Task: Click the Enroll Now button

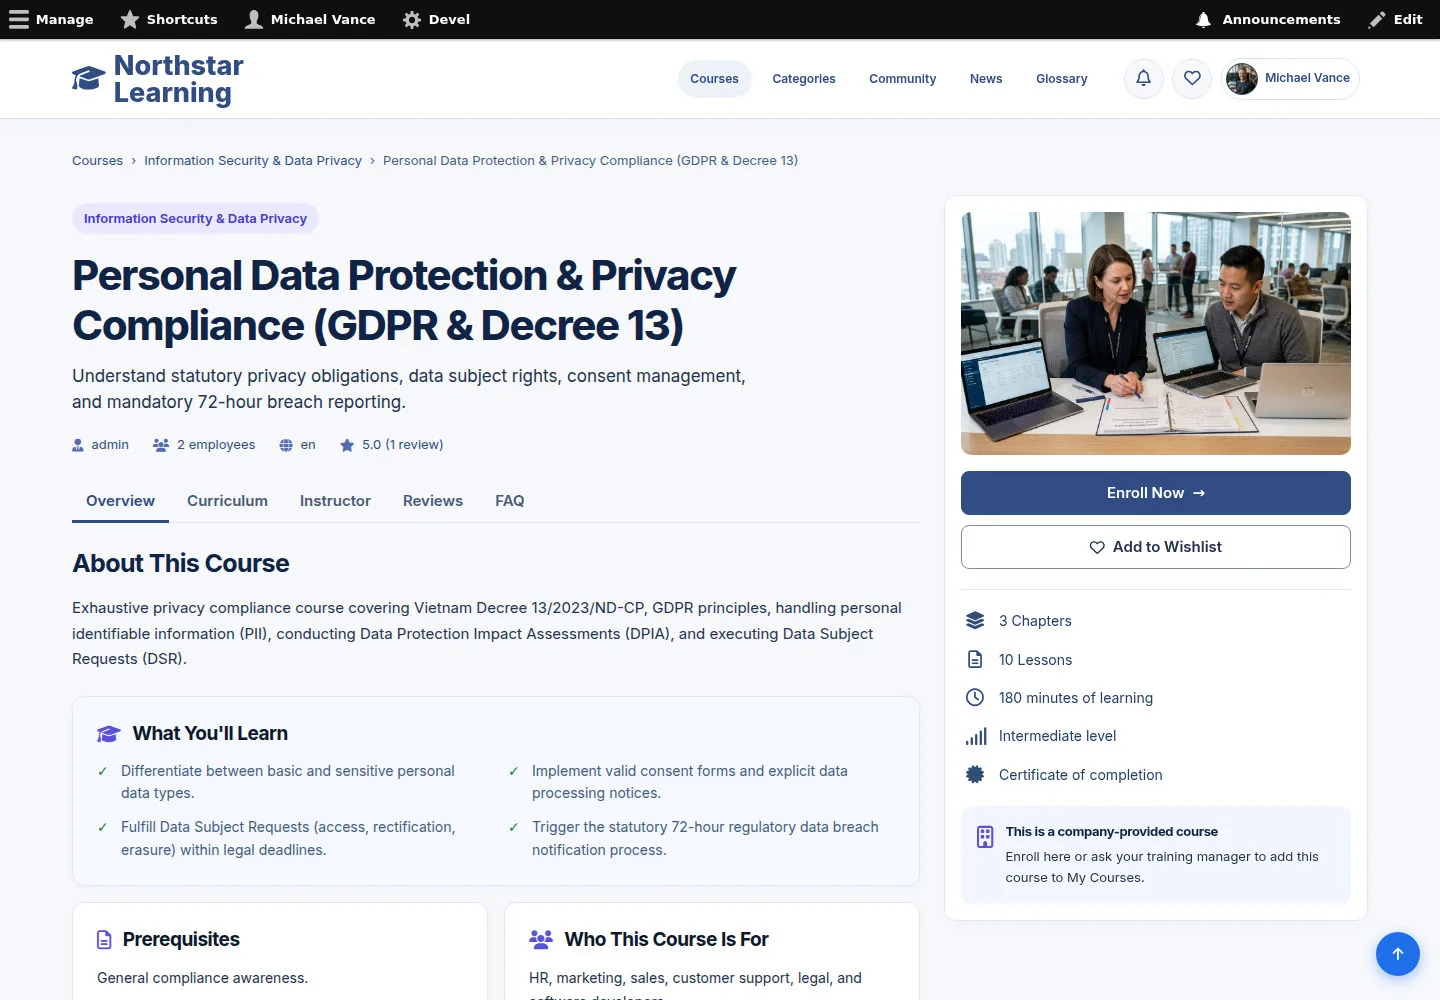Action: [x=1156, y=493]
